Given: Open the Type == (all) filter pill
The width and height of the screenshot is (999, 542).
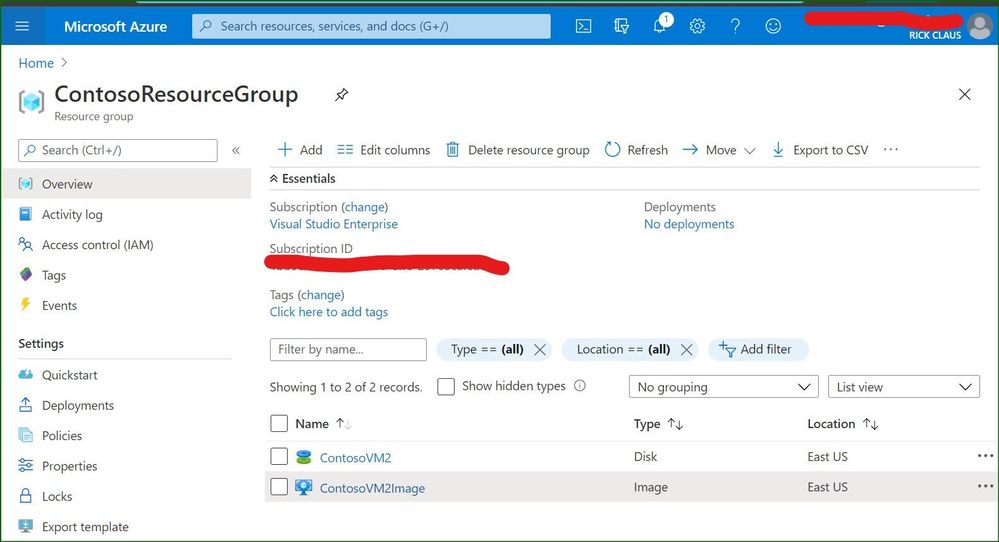Looking at the screenshot, I should (x=487, y=350).
